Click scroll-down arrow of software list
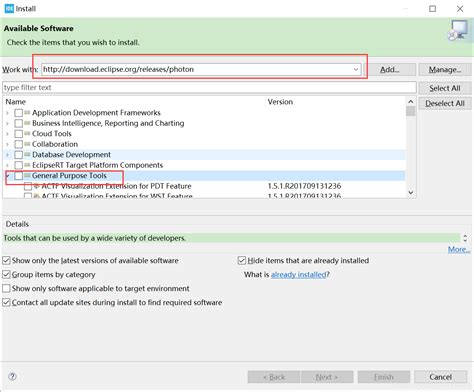This screenshot has height=392, width=474. pyautogui.click(x=411, y=192)
